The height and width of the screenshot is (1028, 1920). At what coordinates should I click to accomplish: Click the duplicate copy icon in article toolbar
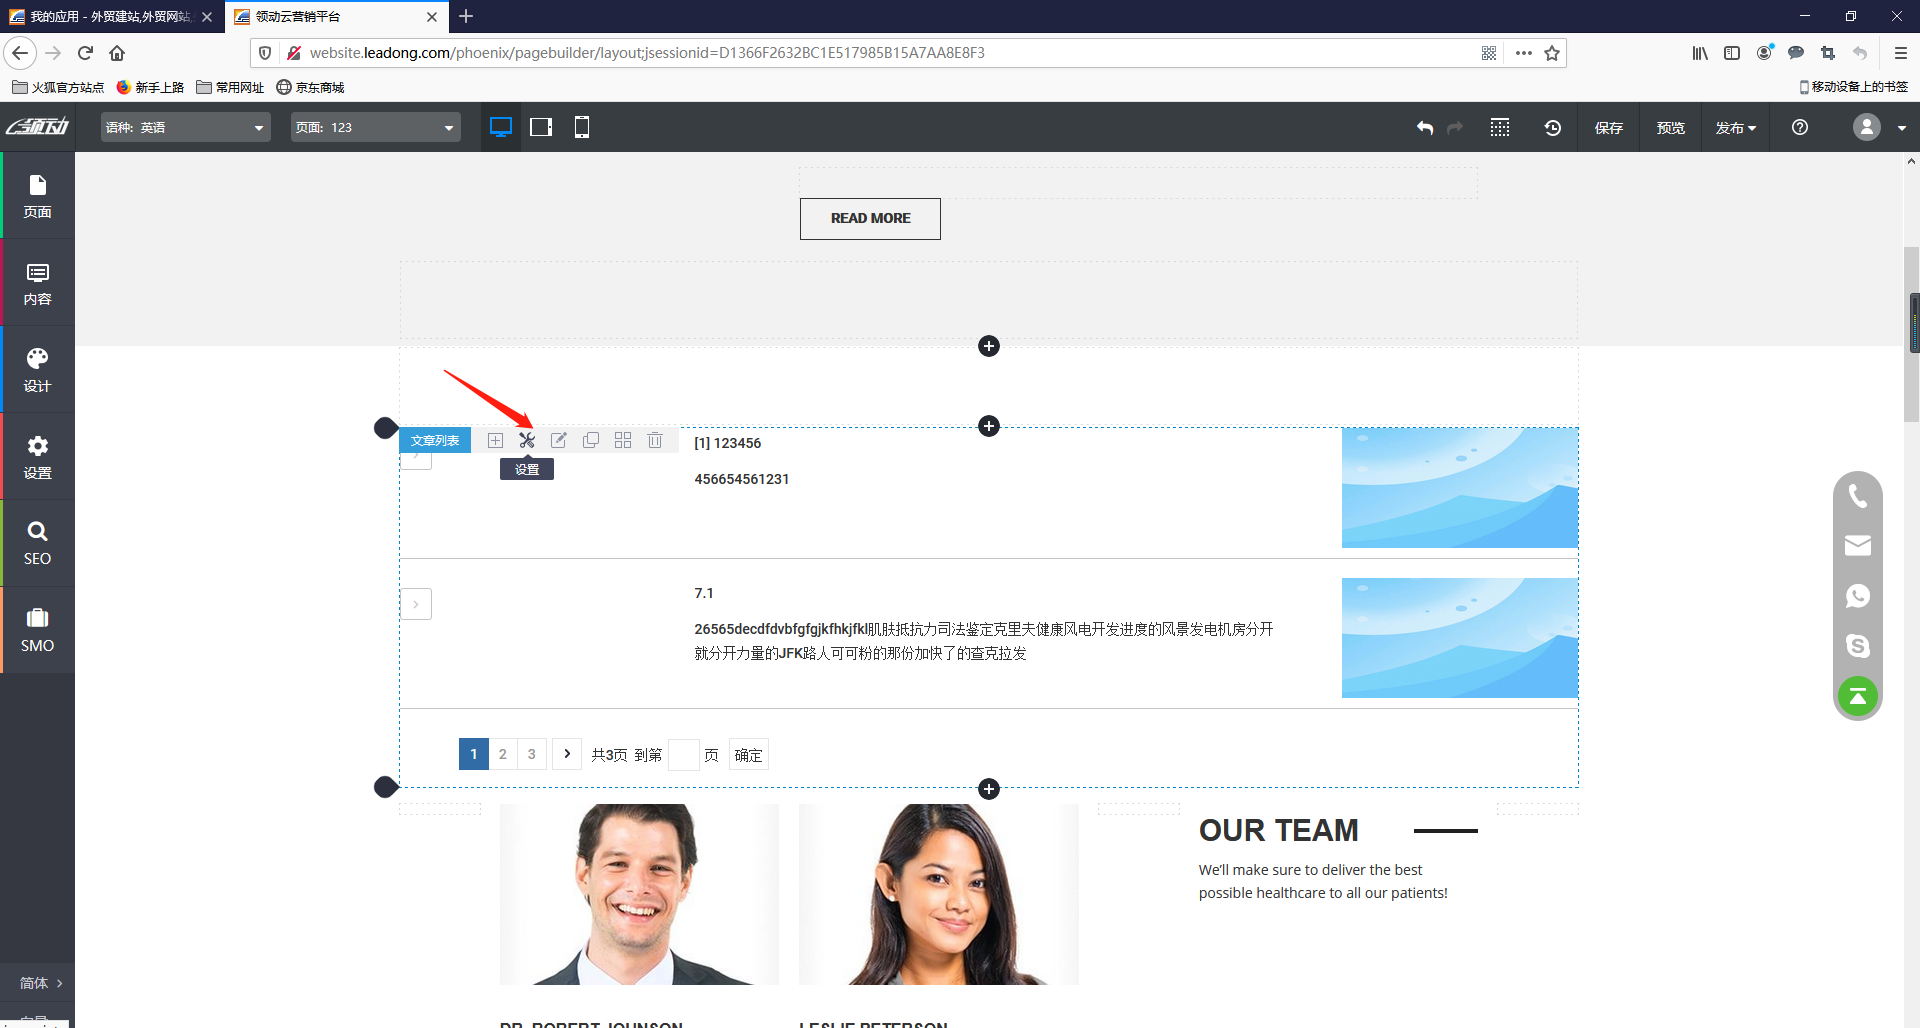[591, 440]
